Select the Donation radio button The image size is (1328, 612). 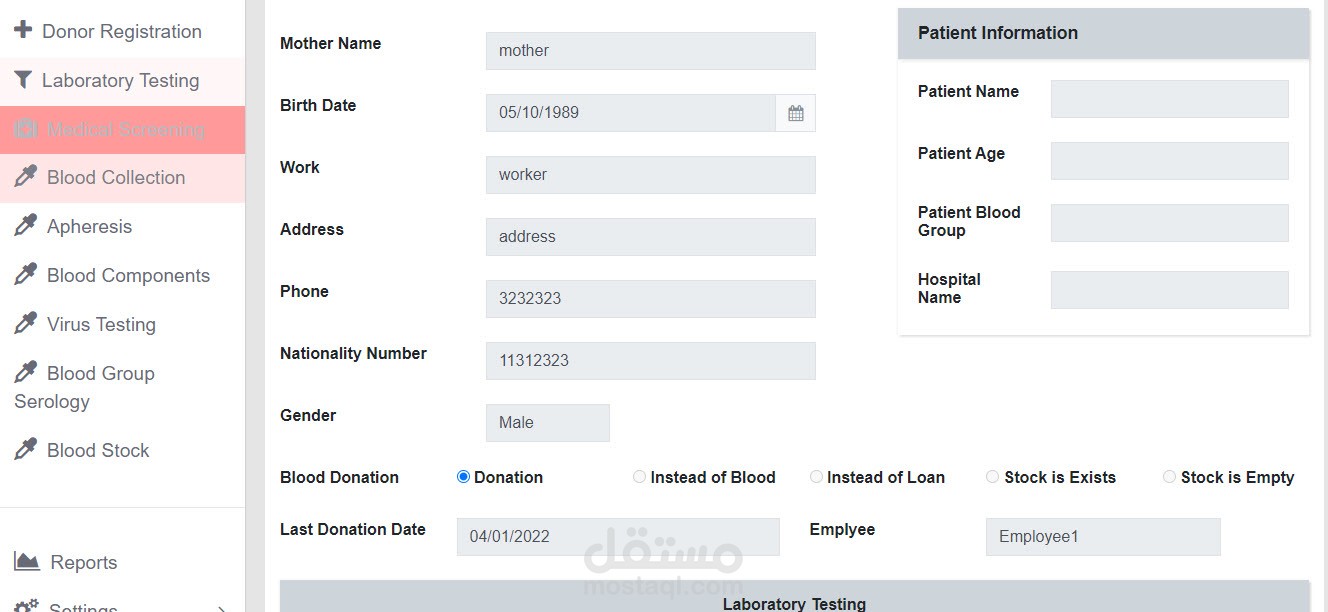click(463, 477)
